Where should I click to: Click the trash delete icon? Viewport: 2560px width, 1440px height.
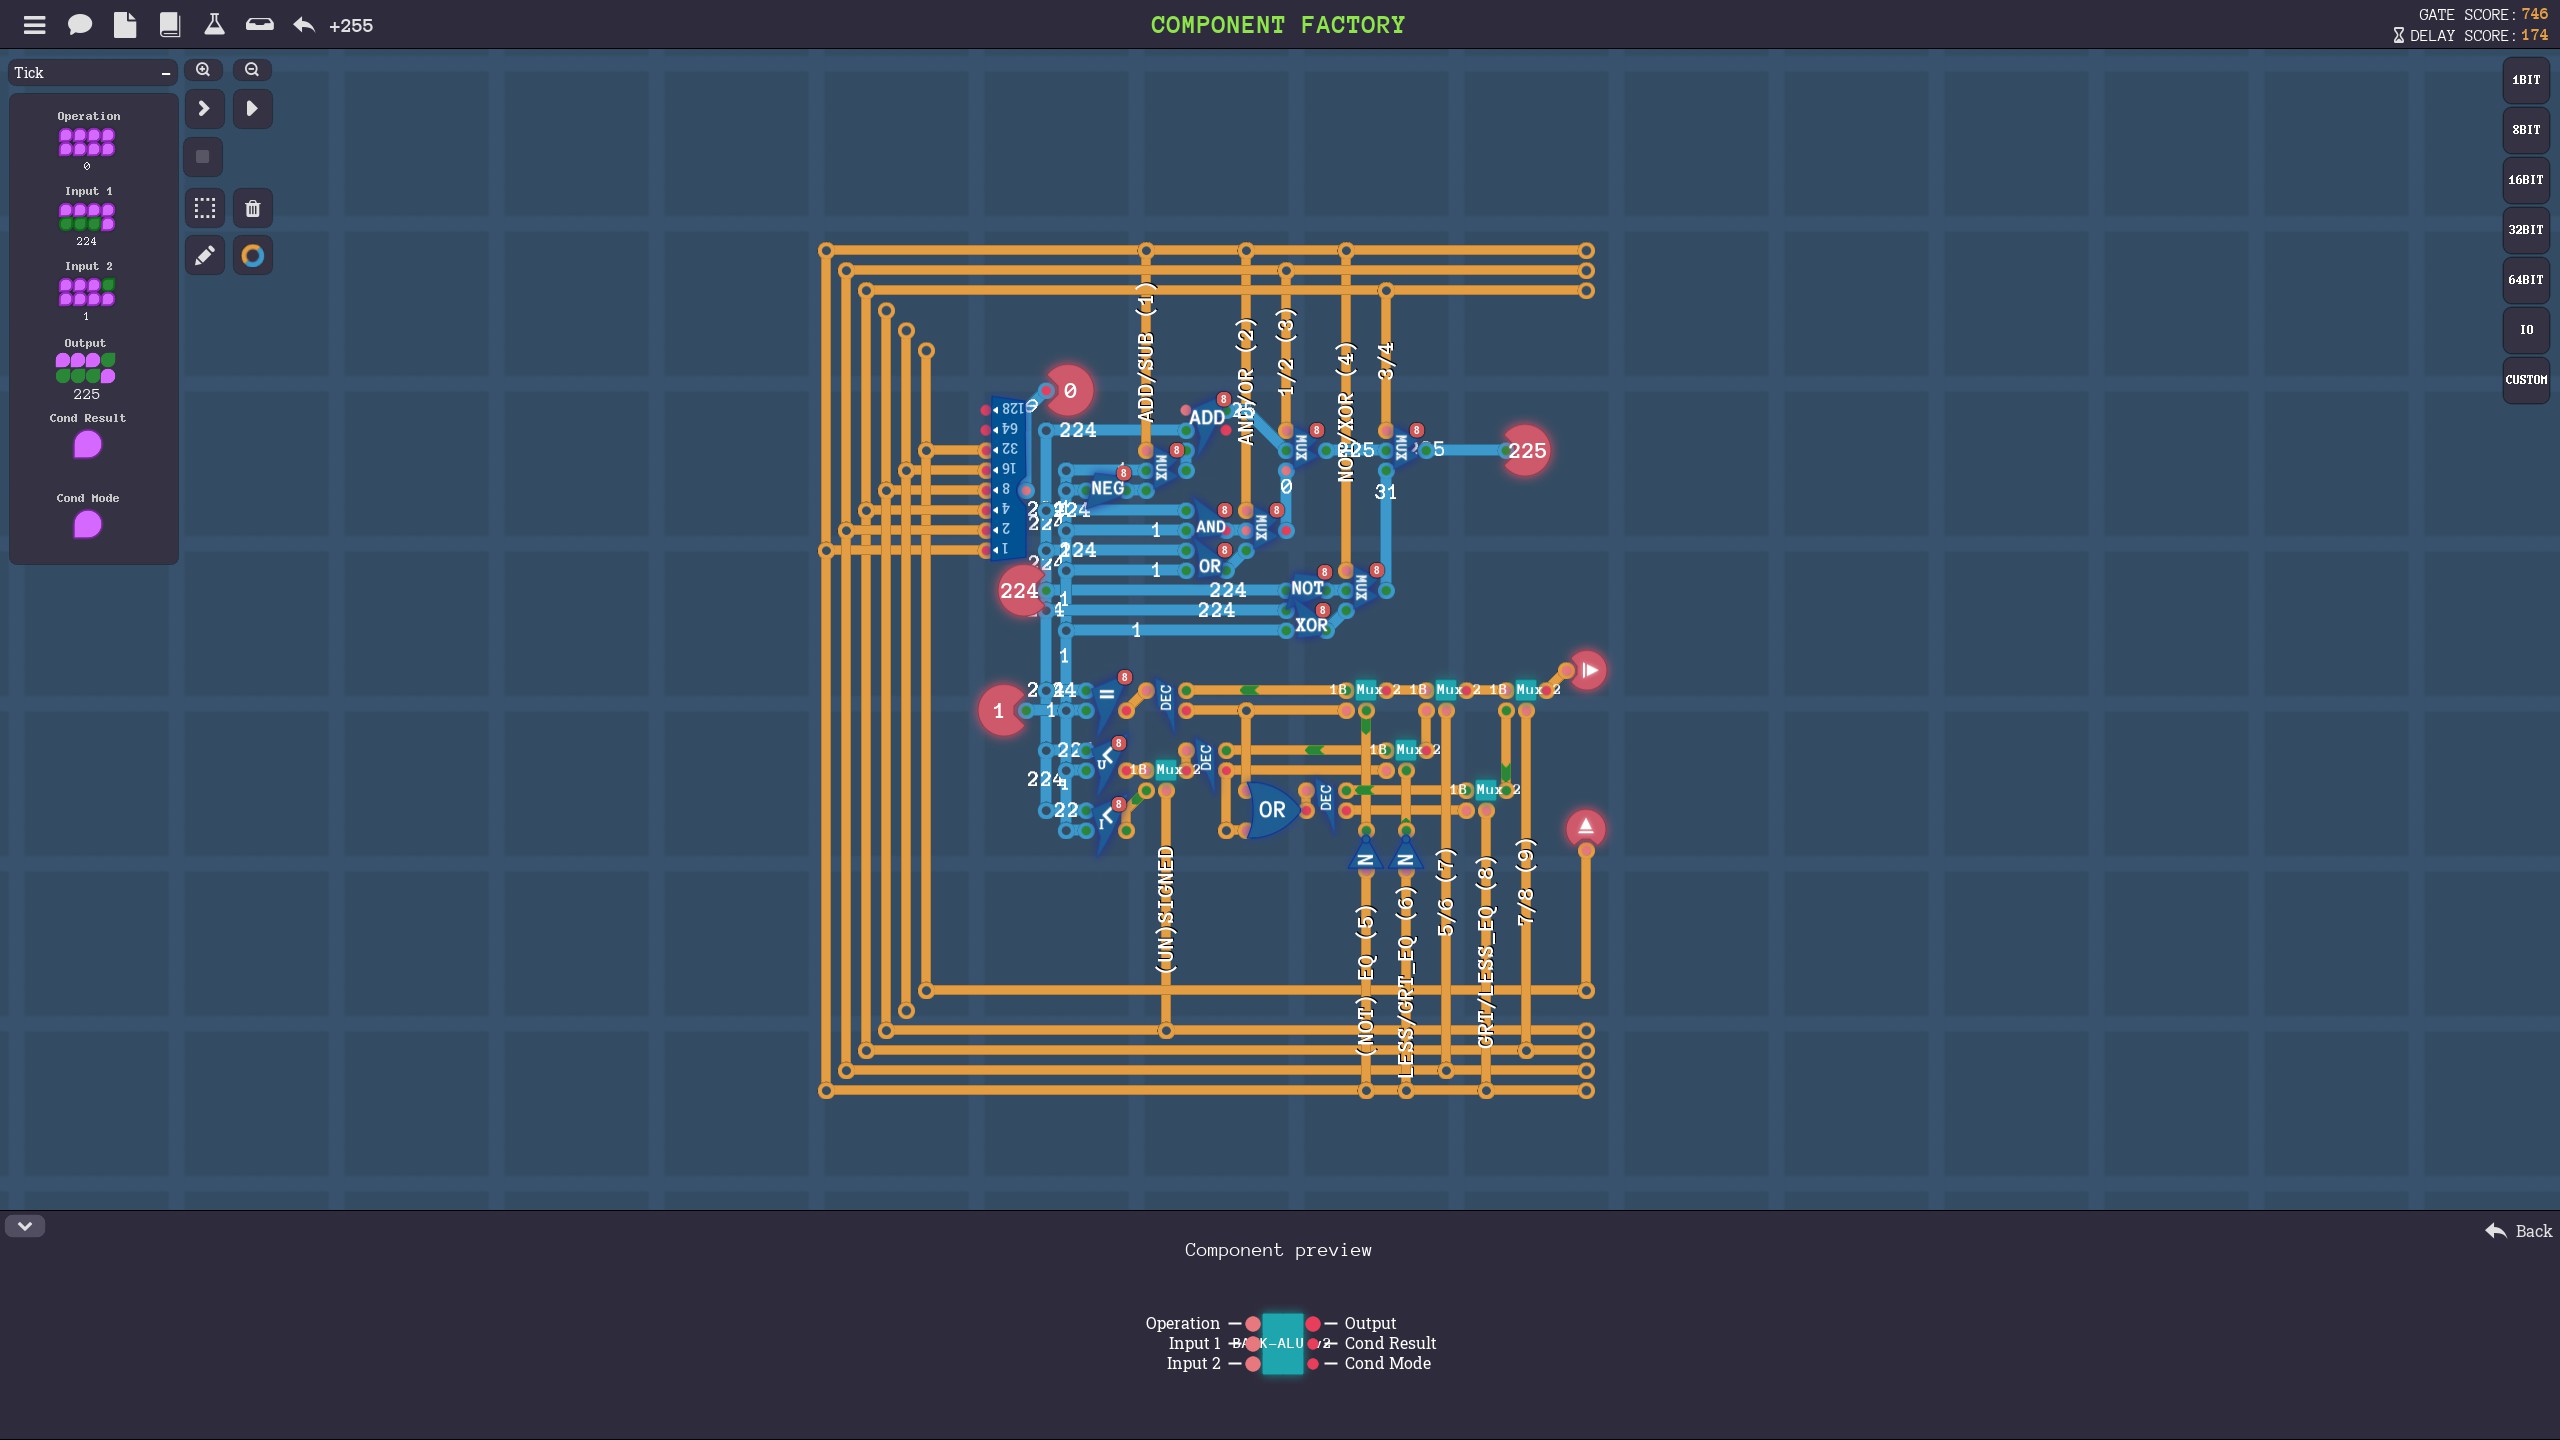[253, 208]
